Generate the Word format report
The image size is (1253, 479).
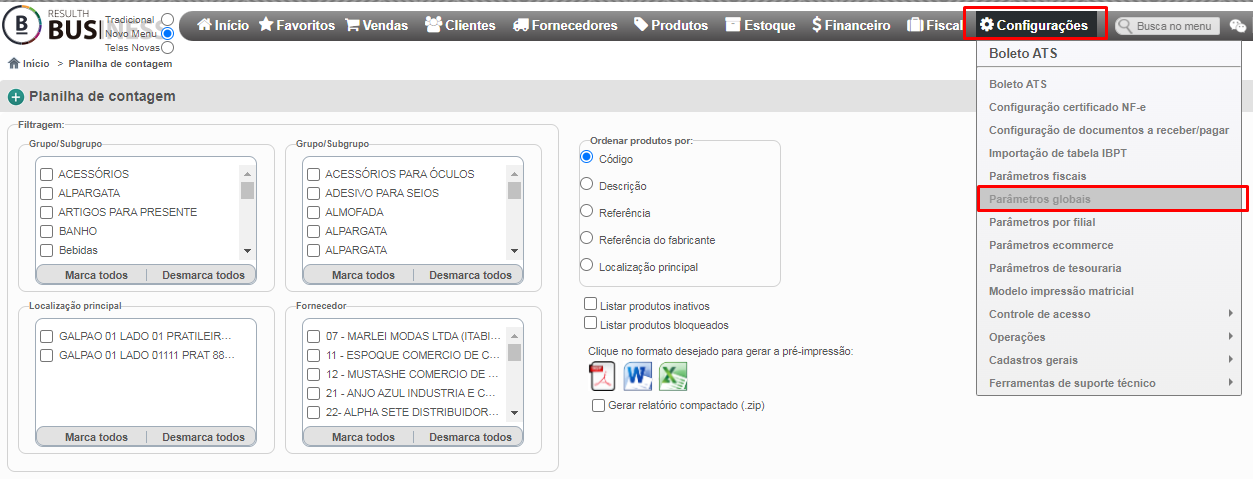point(638,376)
